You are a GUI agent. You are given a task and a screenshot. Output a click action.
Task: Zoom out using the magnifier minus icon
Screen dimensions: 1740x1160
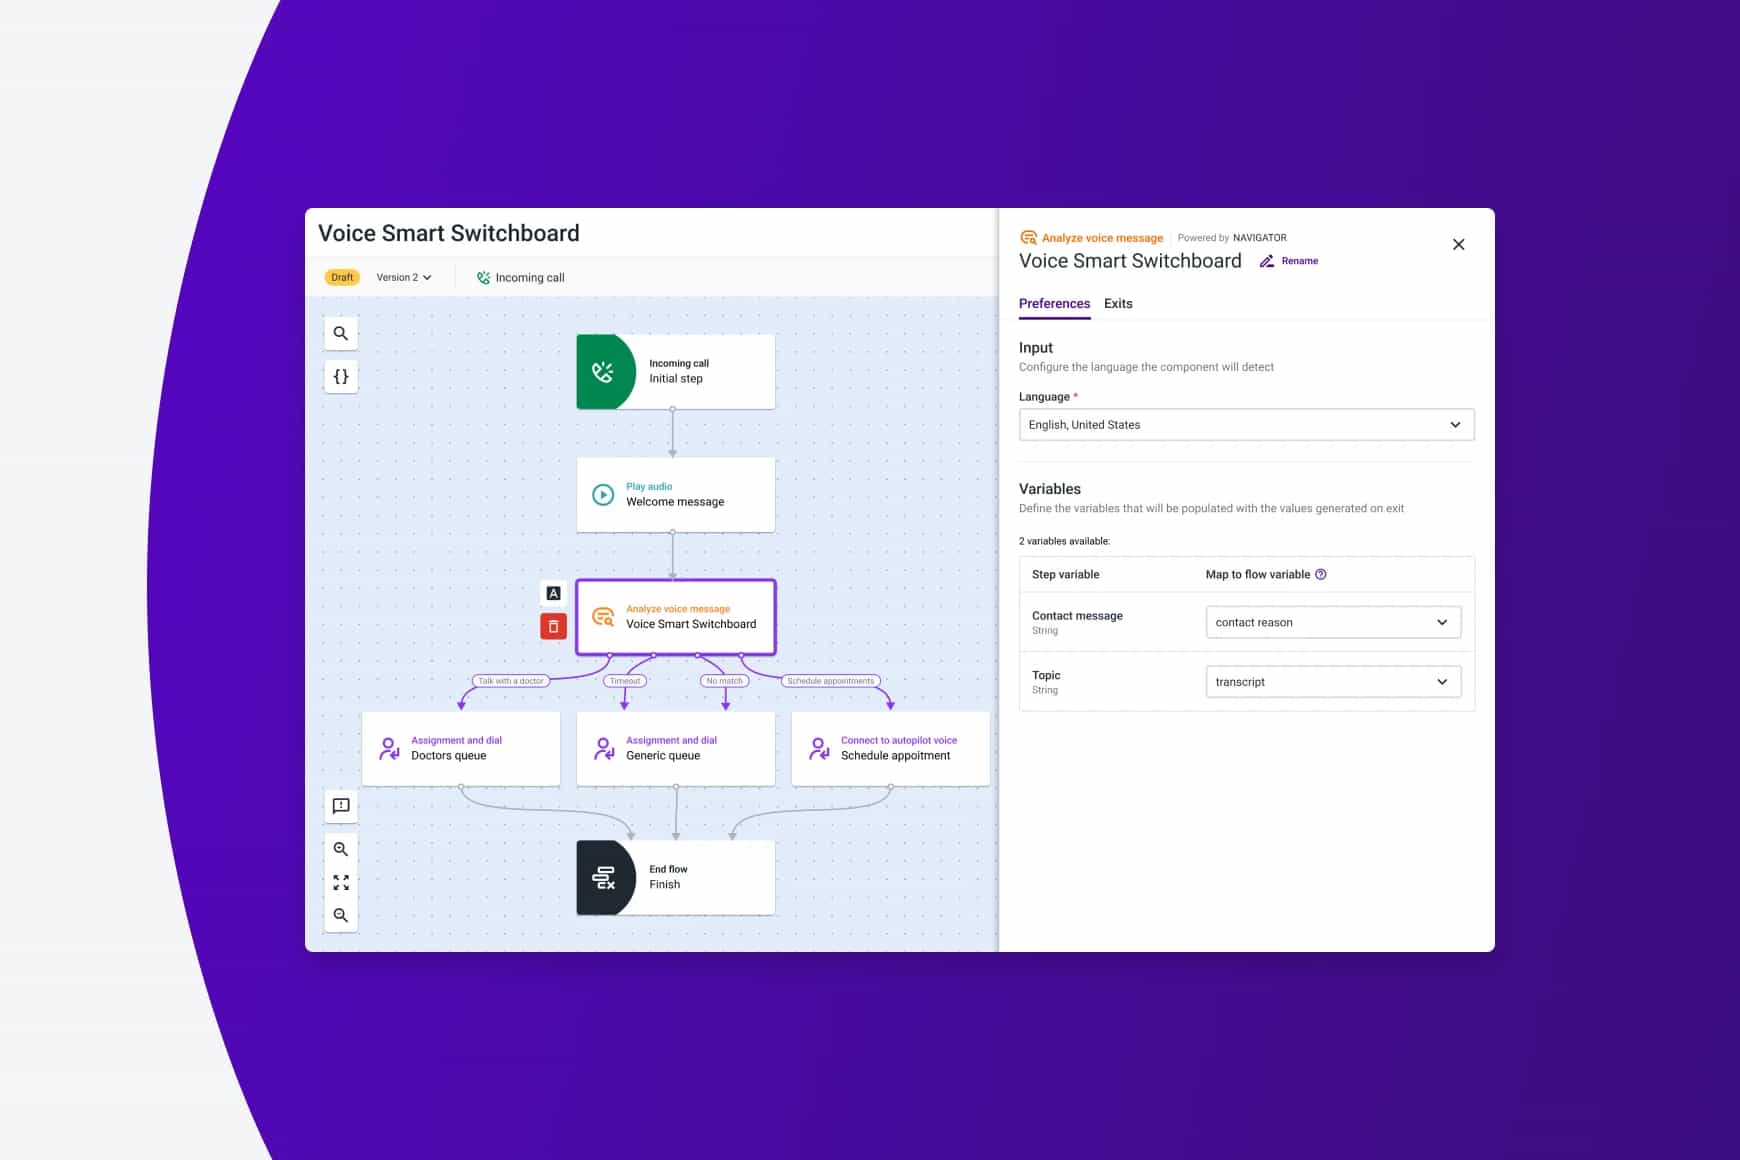tap(341, 914)
